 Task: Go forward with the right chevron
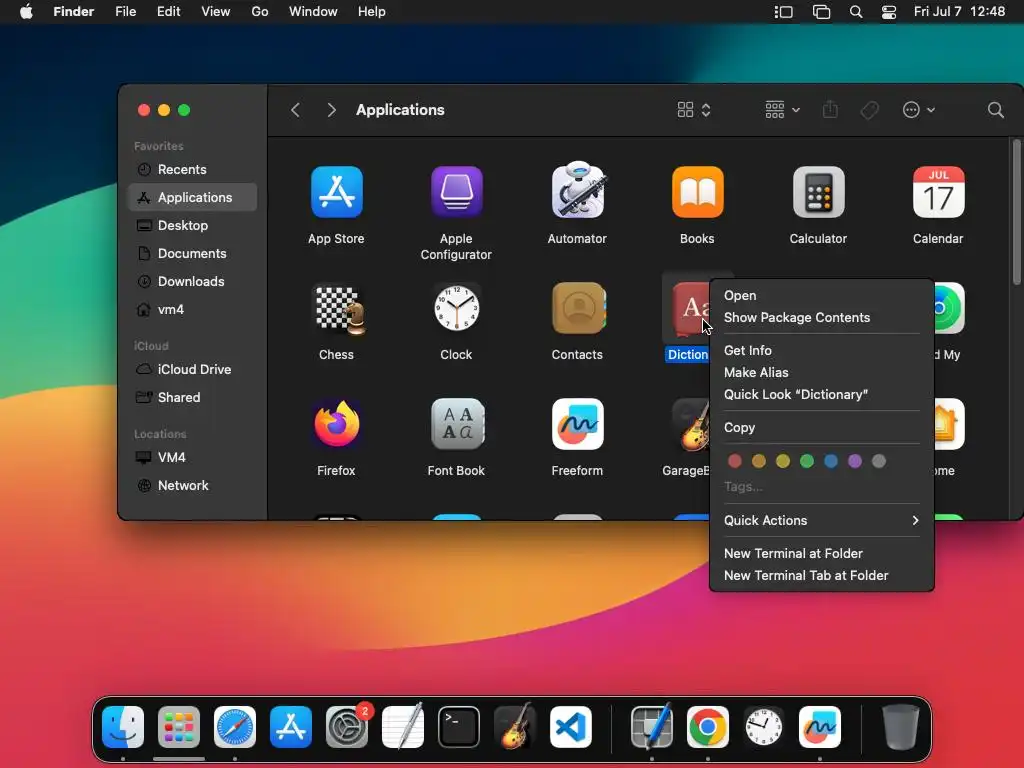[x=331, y=110]
